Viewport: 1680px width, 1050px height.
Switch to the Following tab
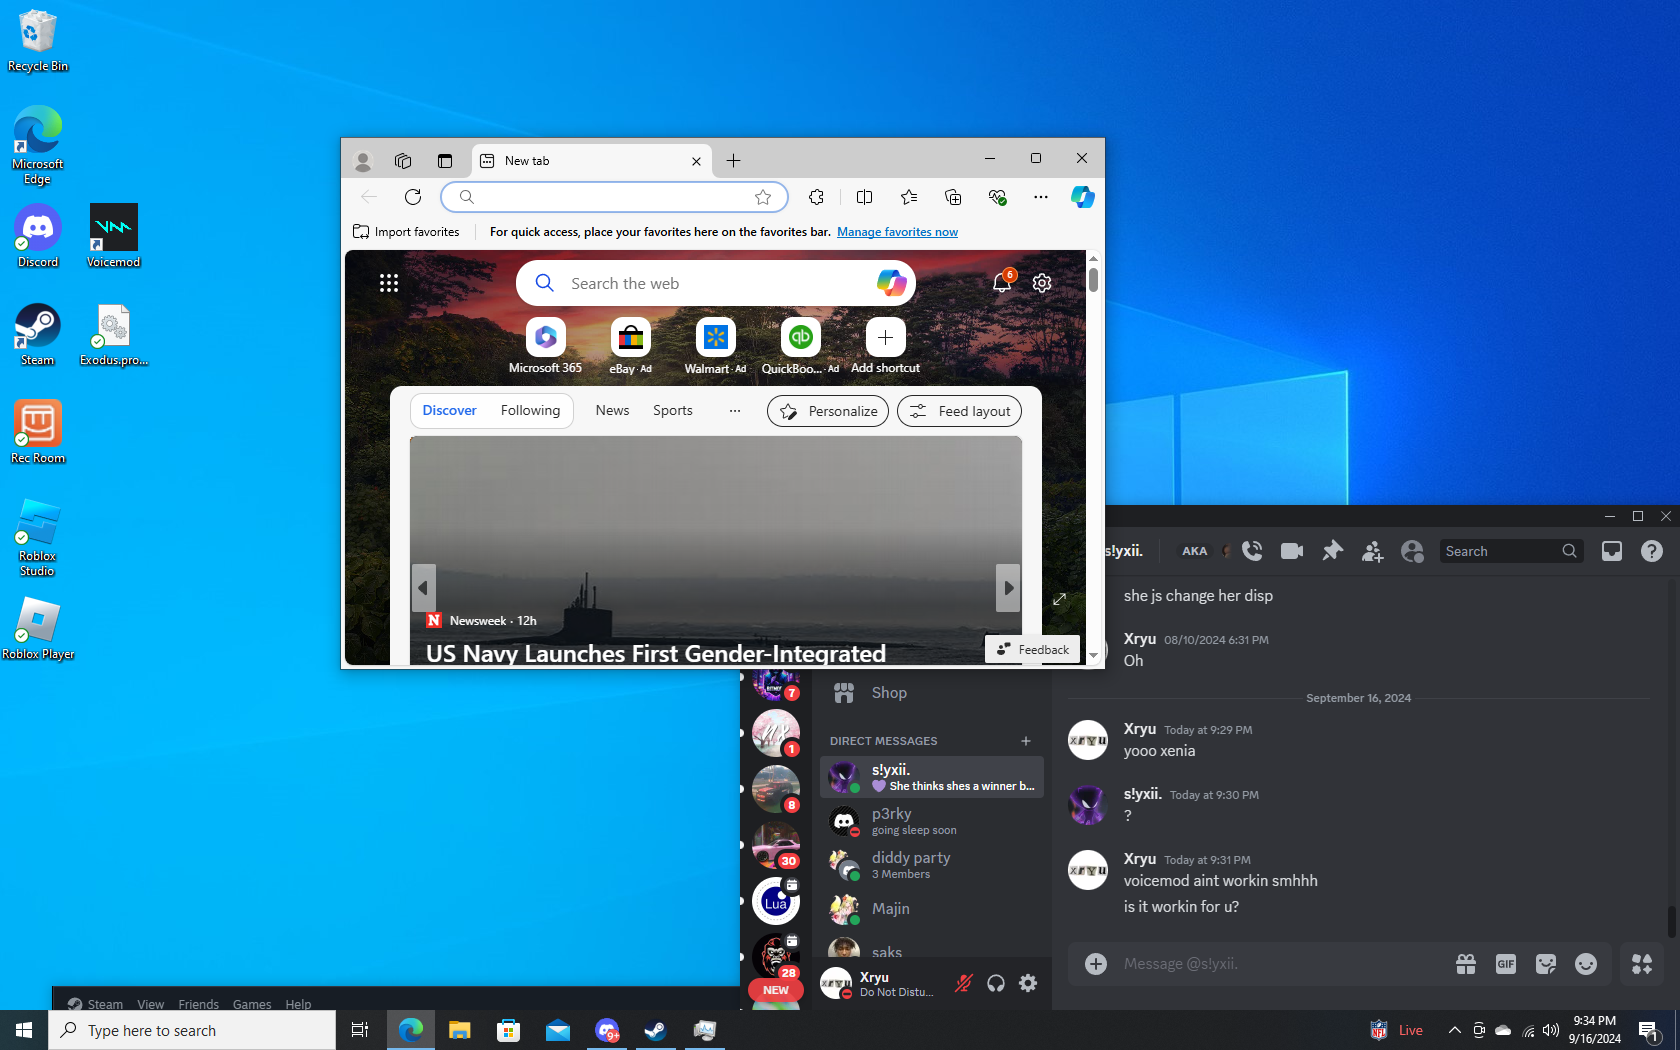pyautogui.click(x=530, y=411)
